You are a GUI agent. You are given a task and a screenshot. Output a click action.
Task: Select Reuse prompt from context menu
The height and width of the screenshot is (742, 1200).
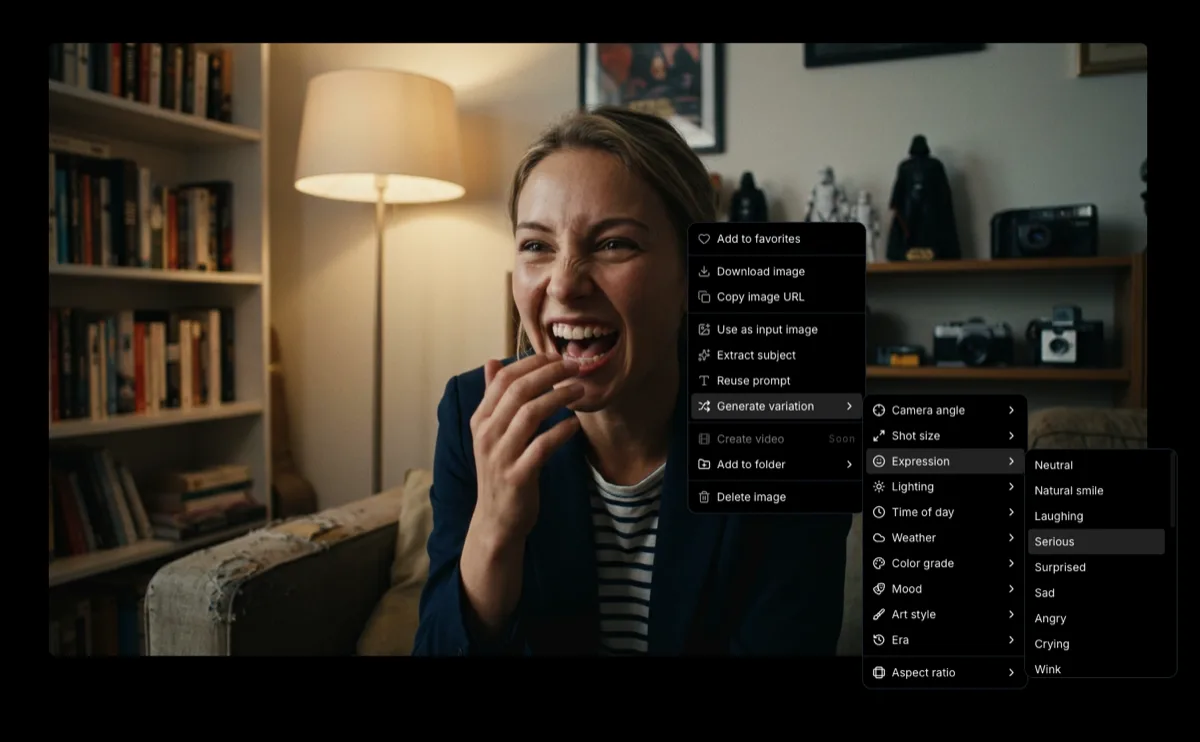click(x=753, y=381)
